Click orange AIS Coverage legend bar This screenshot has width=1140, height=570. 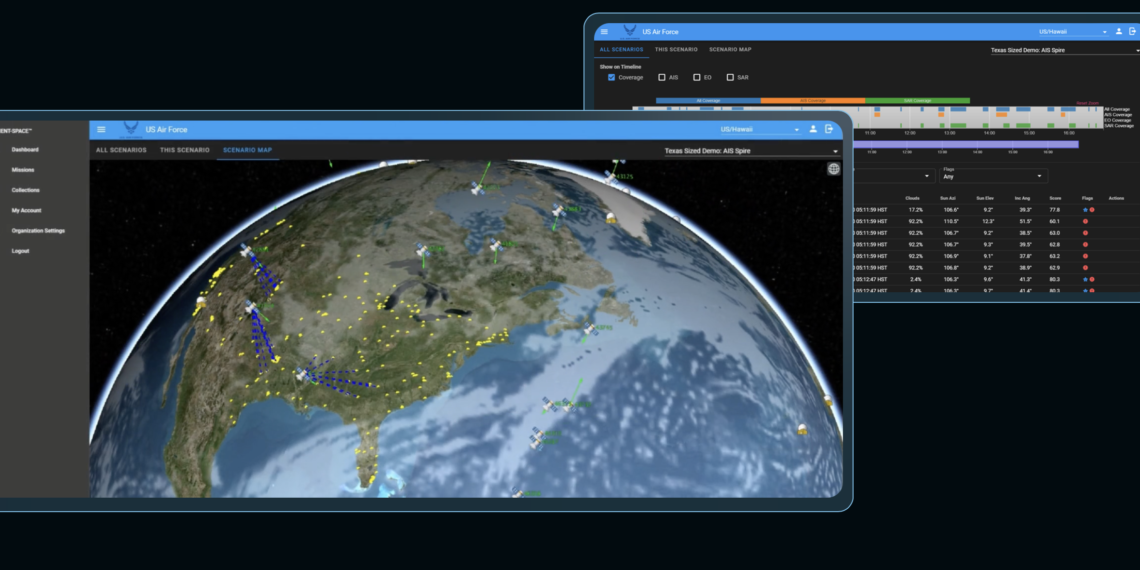point(813,100)
